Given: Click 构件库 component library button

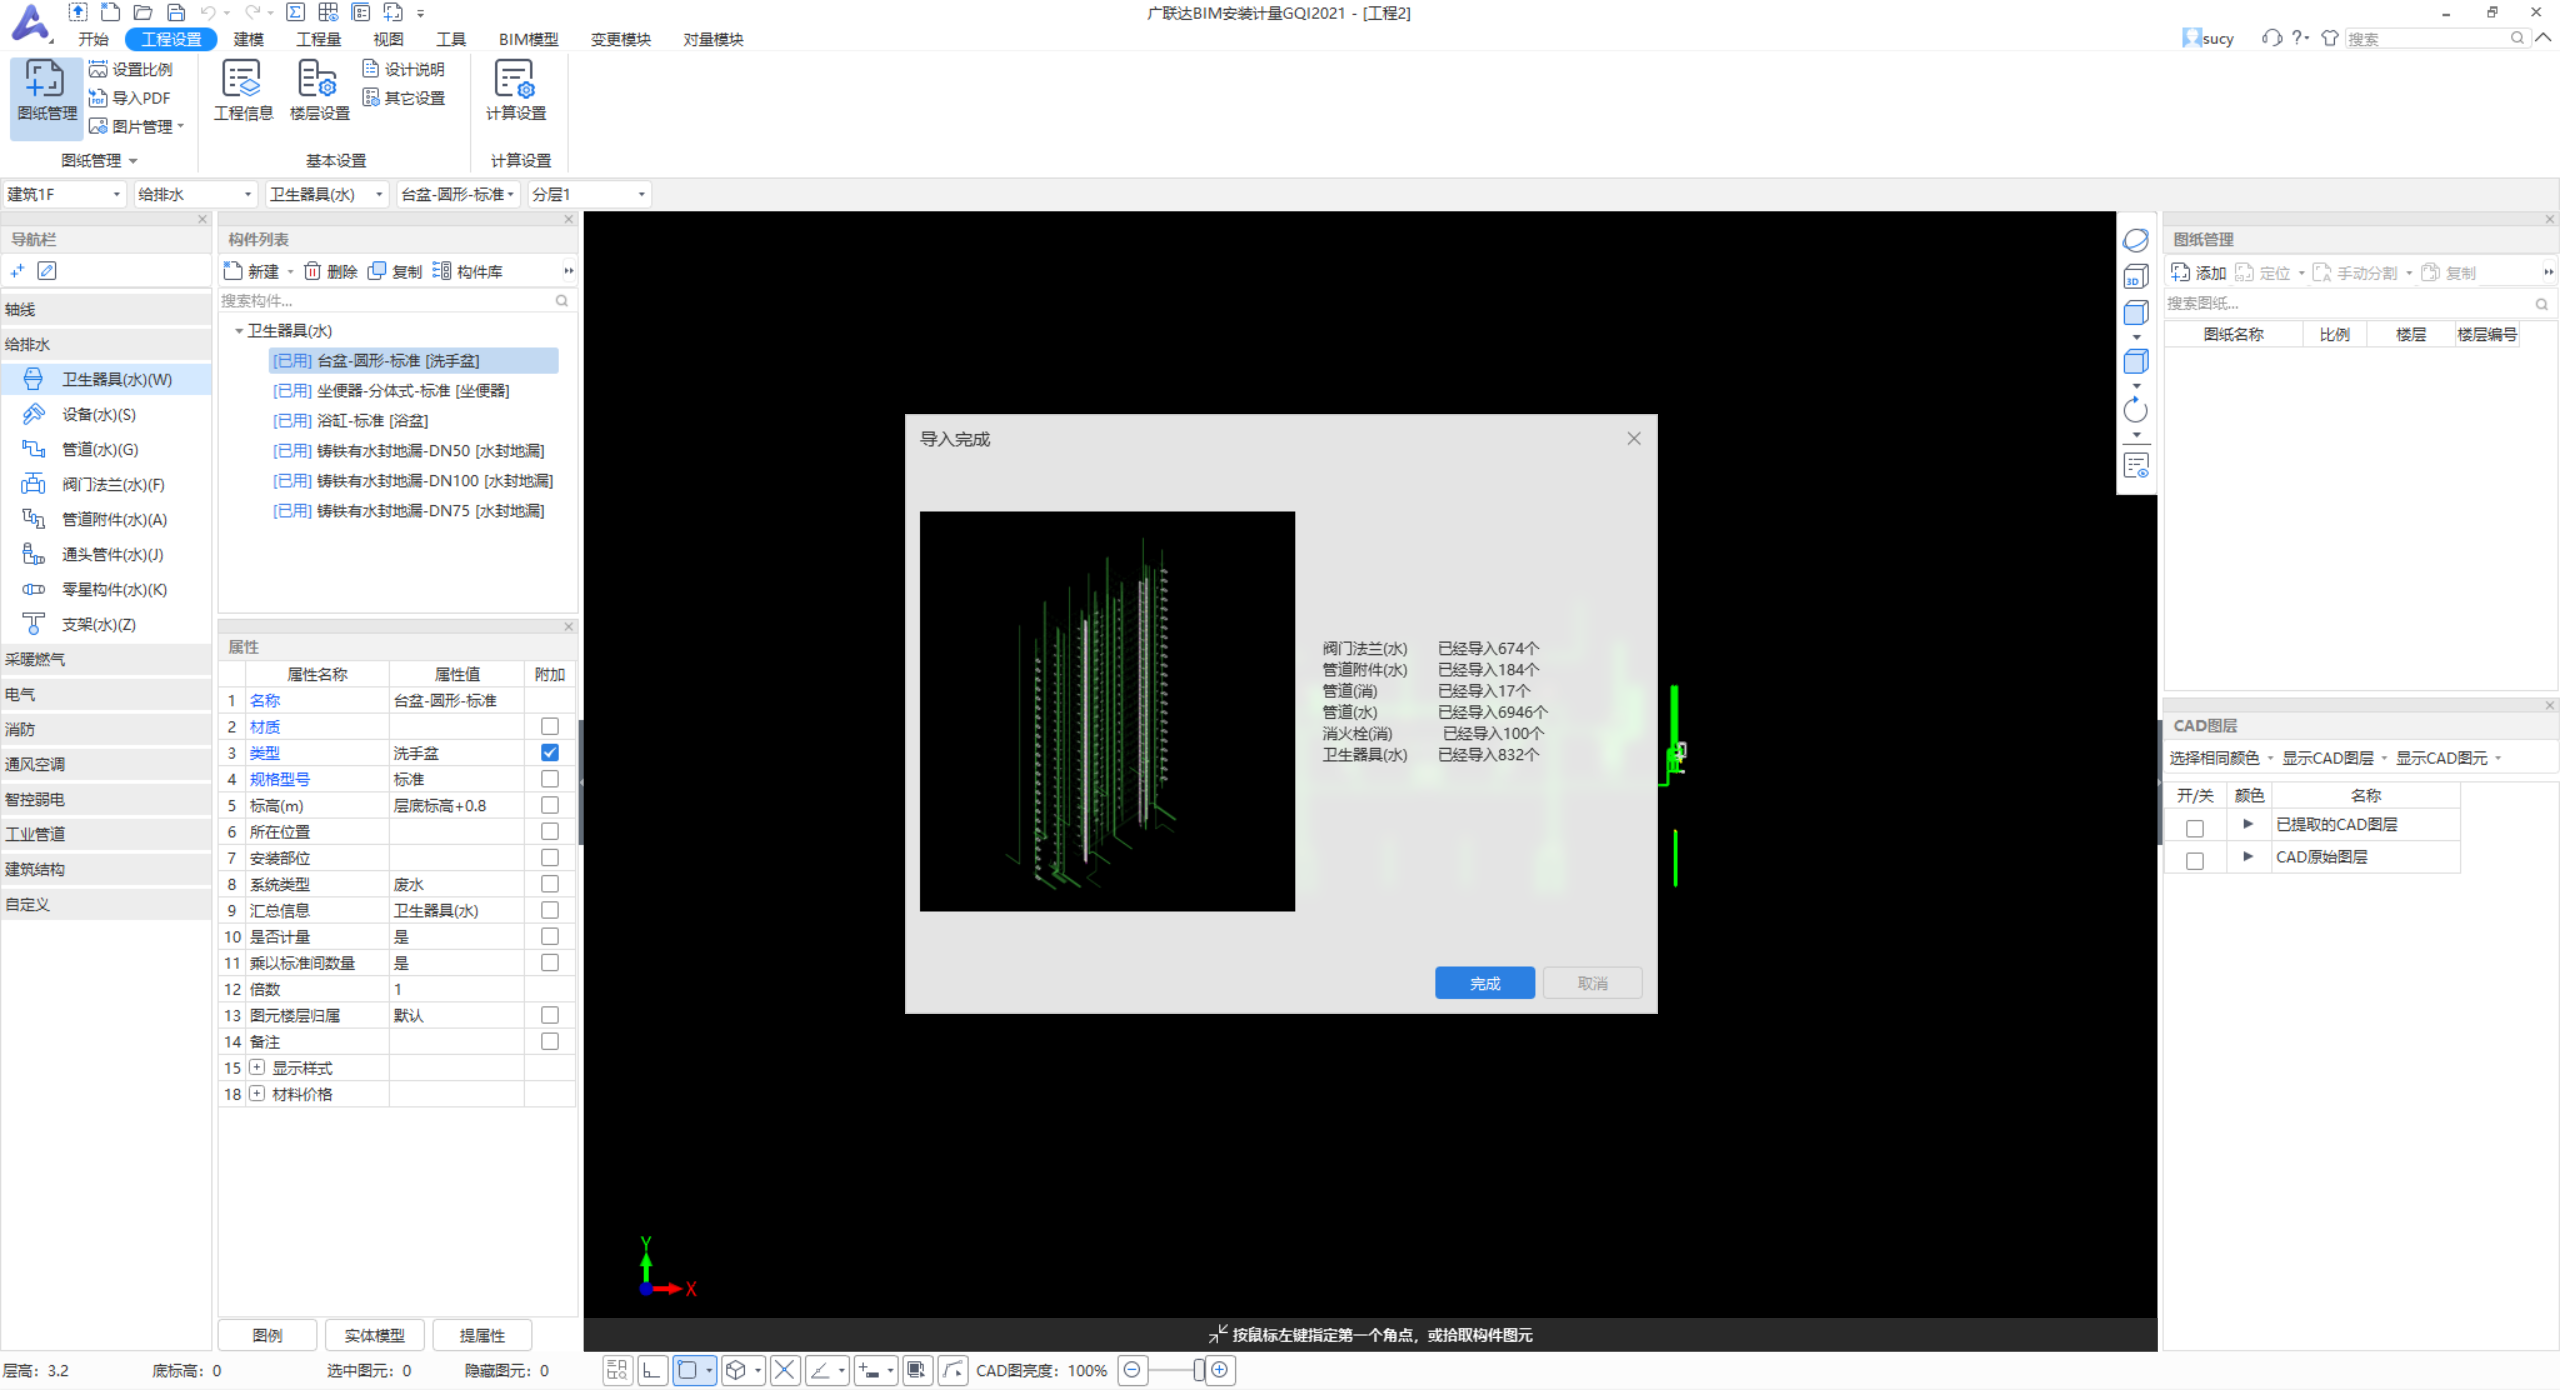Looking at the screenshot, I should [x=467, y=271].
